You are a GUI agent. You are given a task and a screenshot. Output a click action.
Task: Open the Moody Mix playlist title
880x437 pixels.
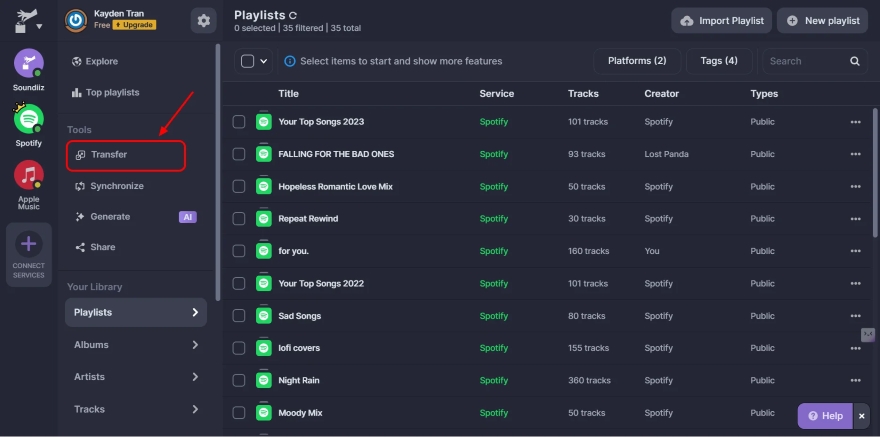click(x=300, y=413)
